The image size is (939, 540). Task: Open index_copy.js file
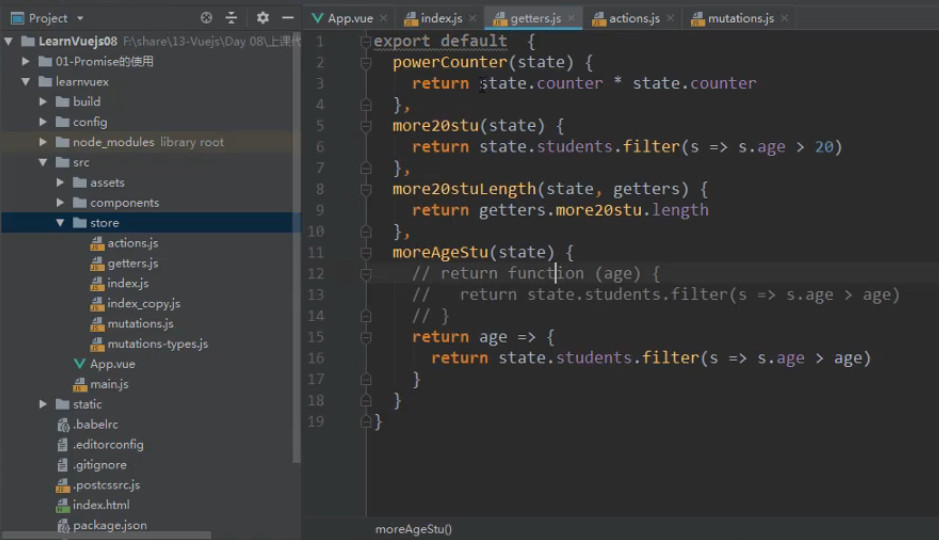pyautogui.click(x=143, y=304)
